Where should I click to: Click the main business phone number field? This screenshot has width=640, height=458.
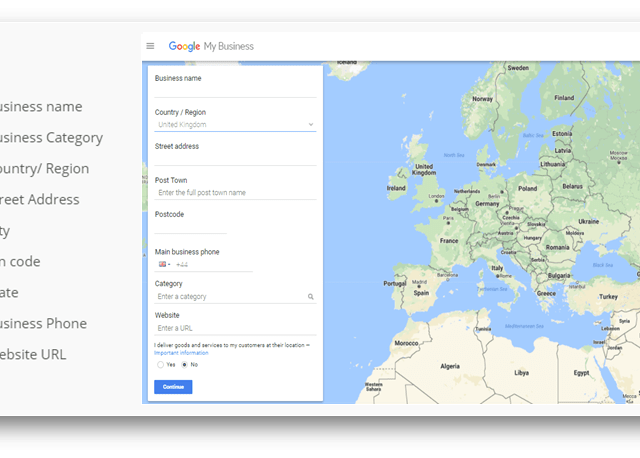coord(213,265)
